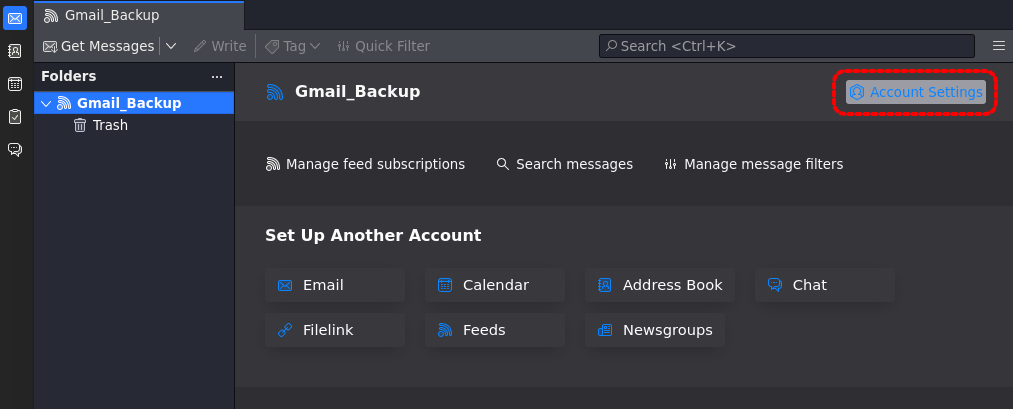Expand the Get Messages dropdown arrow
This screenshot has width=1013, height=409.
(x=171, y=47)
